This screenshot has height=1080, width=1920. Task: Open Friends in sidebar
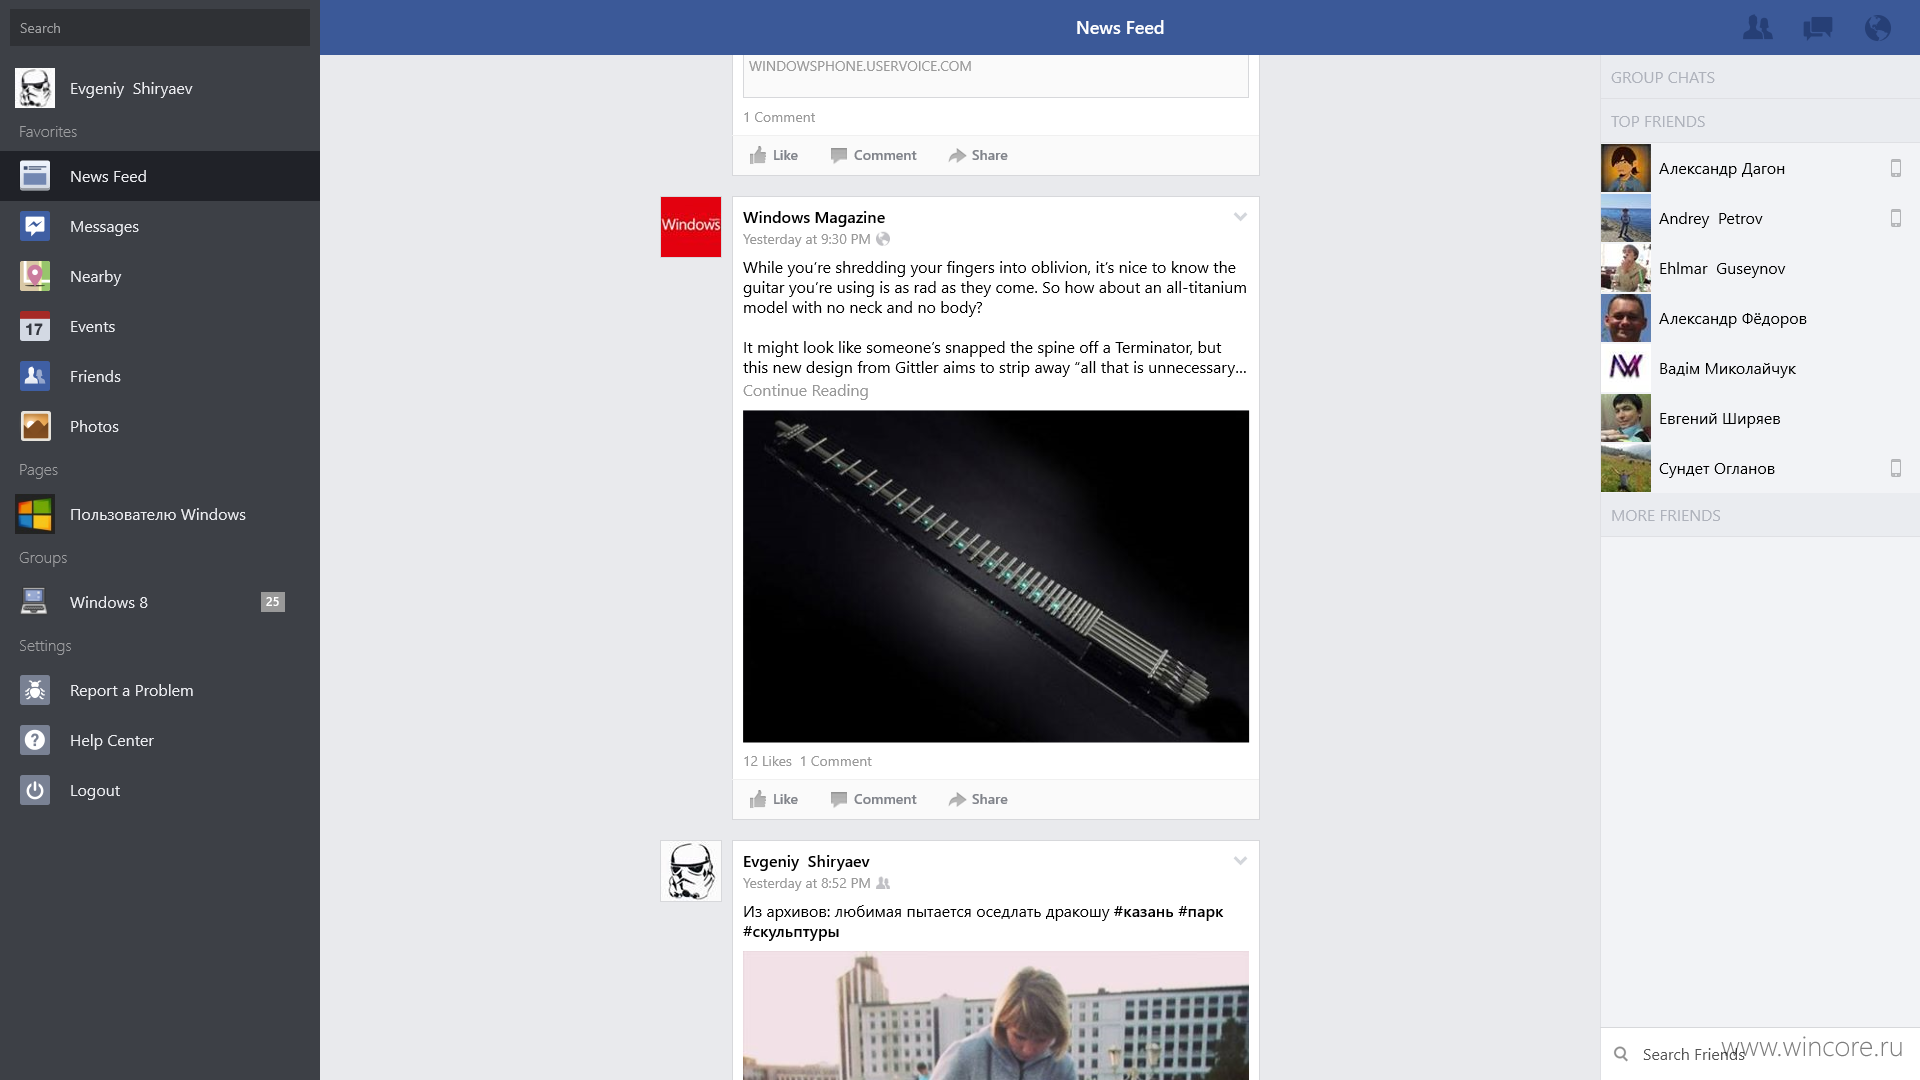160,376
